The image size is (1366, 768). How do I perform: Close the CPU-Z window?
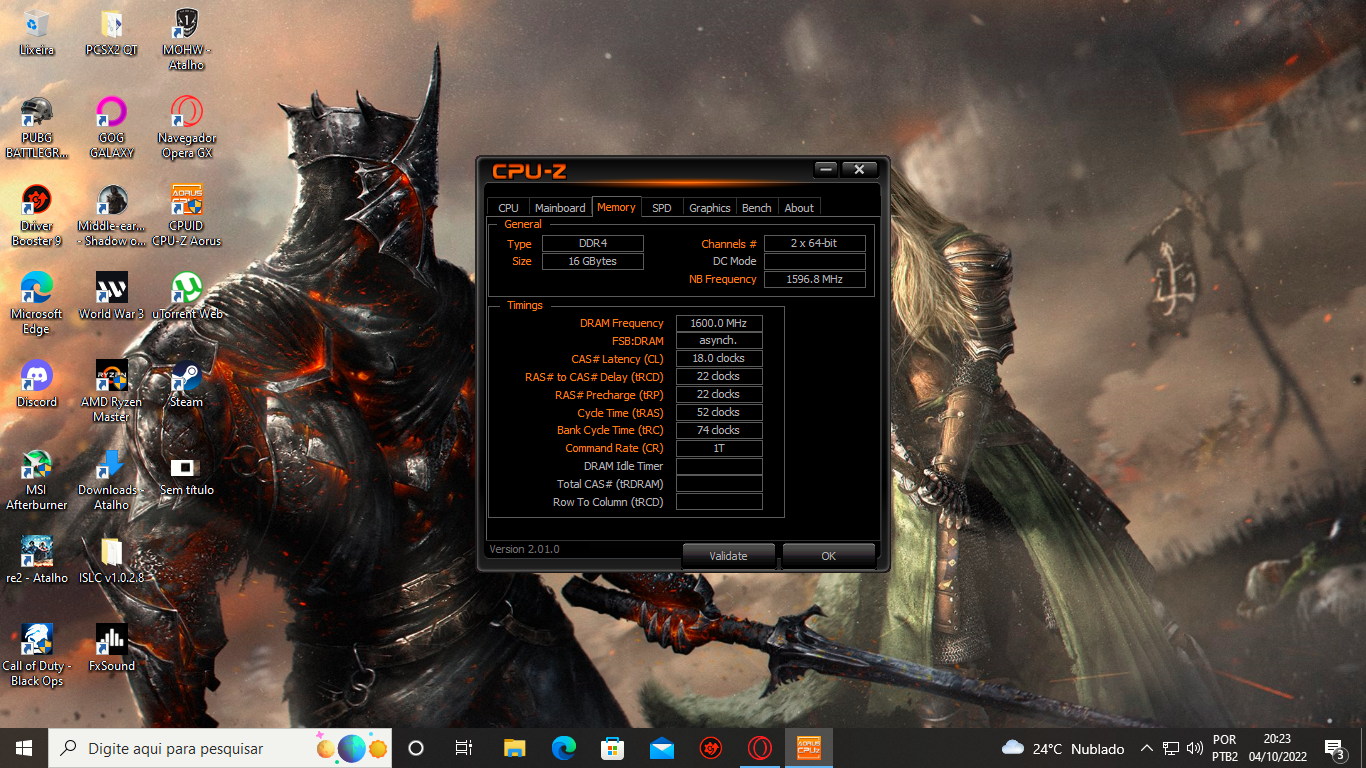click(x=859, y=169)
